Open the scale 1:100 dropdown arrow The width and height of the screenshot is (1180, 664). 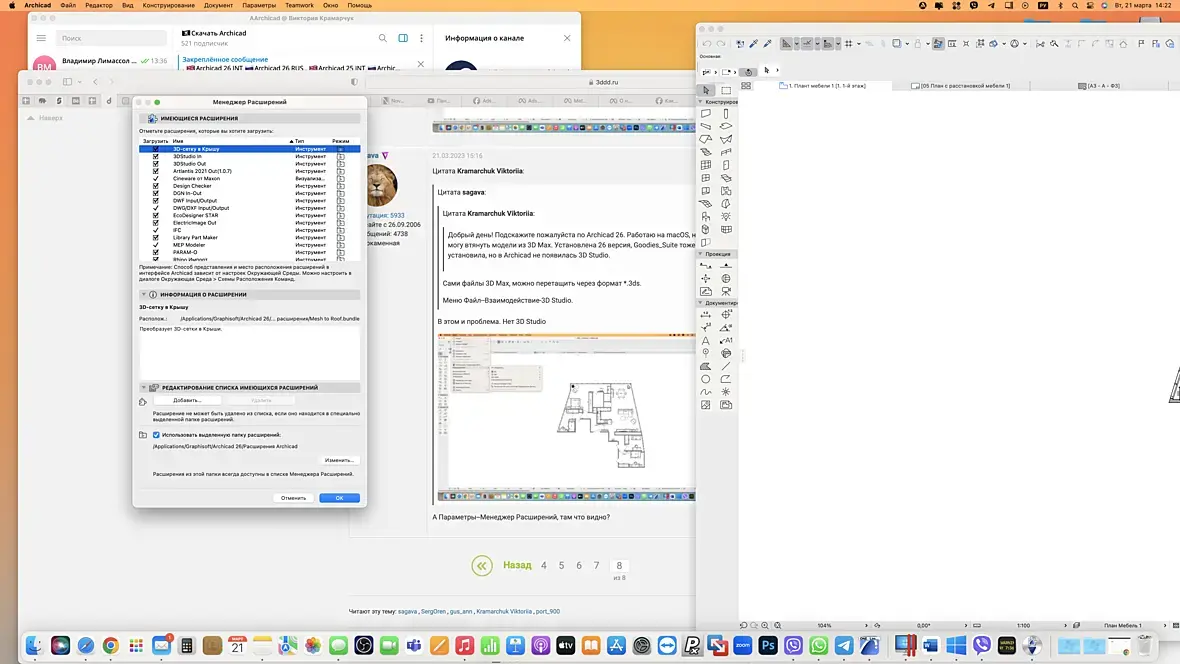pyautogui.click(x=1066, y=626)
